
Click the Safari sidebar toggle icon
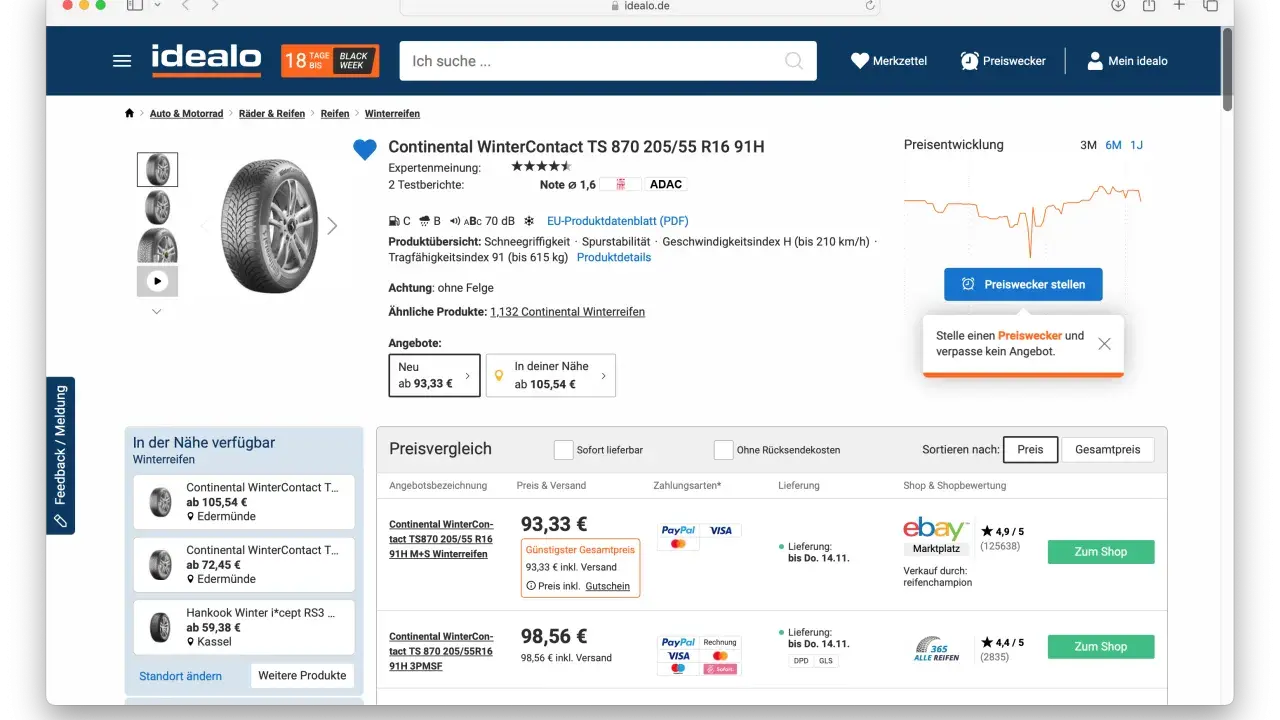click(135, 5)
